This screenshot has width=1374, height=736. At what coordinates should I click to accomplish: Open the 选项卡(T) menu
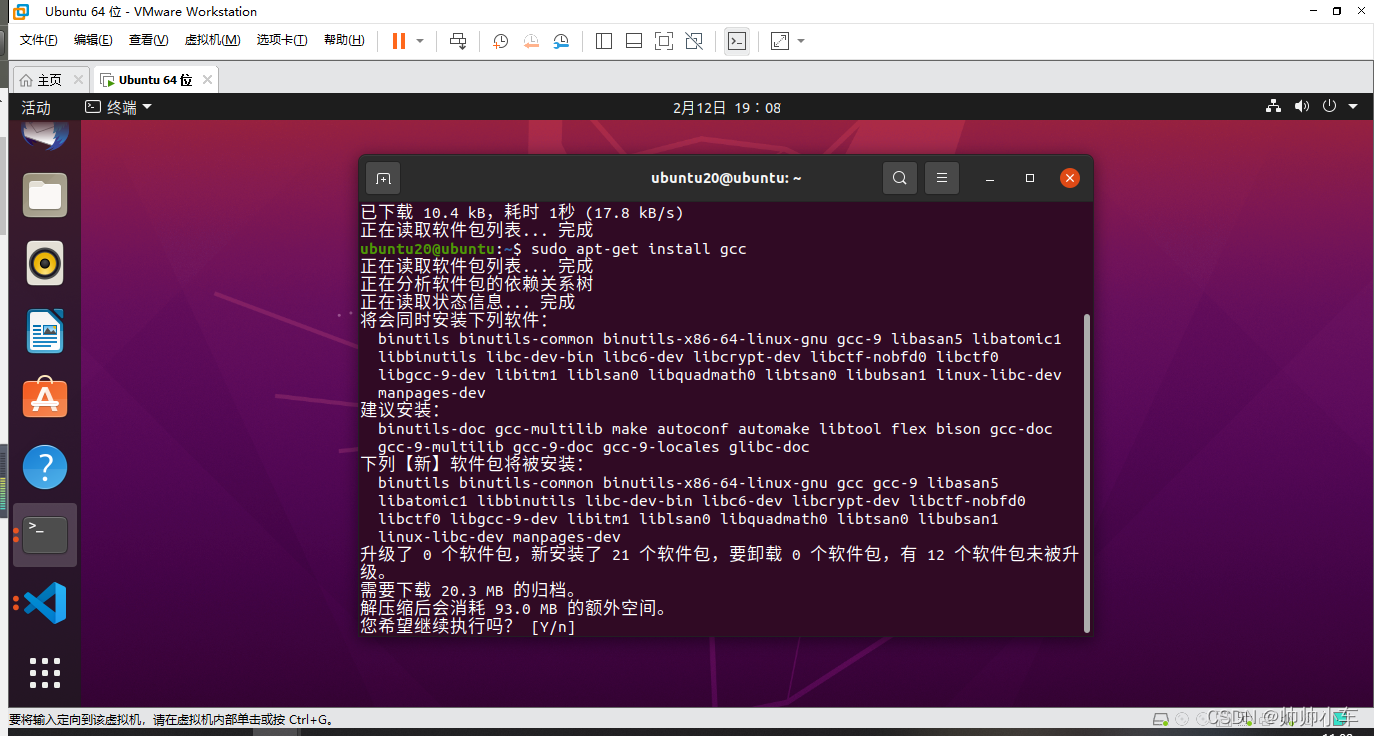click(282, 40)
